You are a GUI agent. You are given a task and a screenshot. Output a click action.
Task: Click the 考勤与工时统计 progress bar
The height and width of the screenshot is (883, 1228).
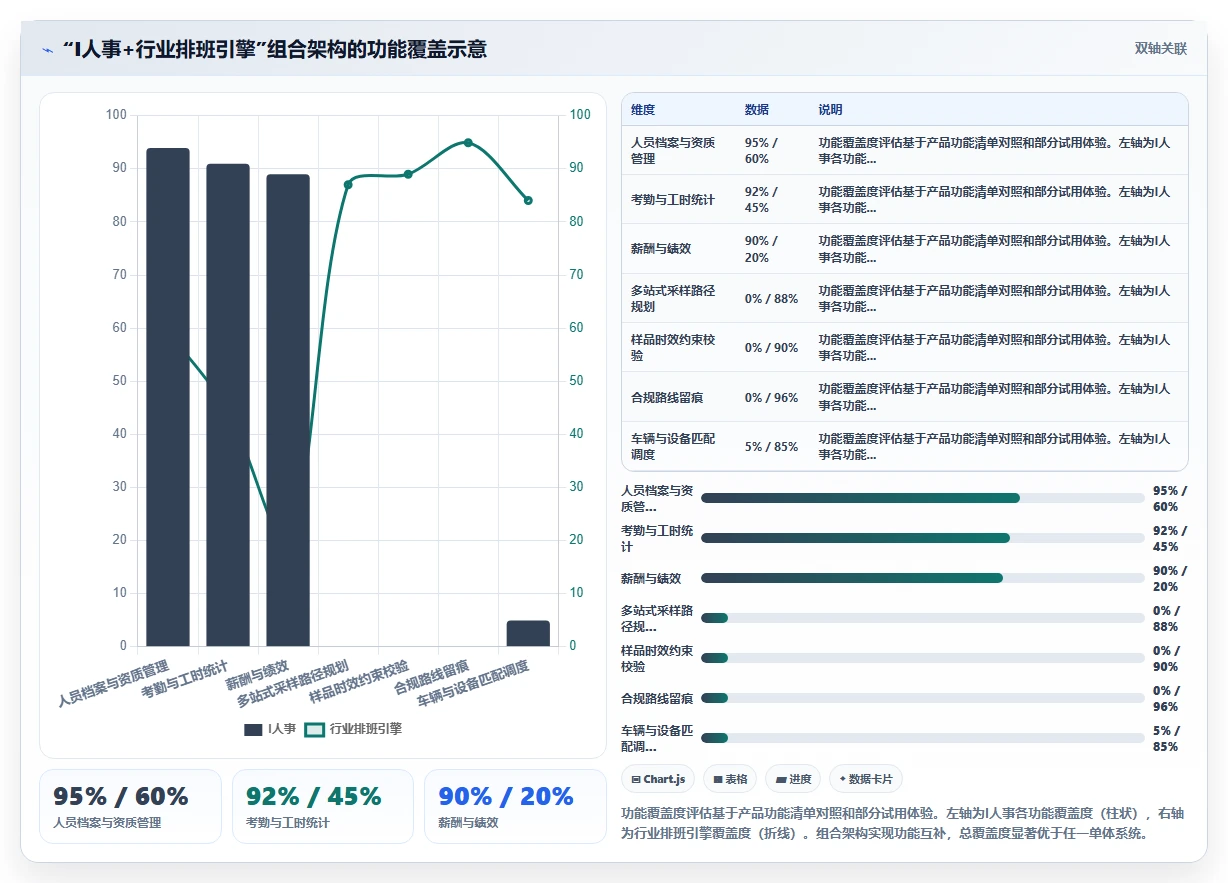click(922, 538)
